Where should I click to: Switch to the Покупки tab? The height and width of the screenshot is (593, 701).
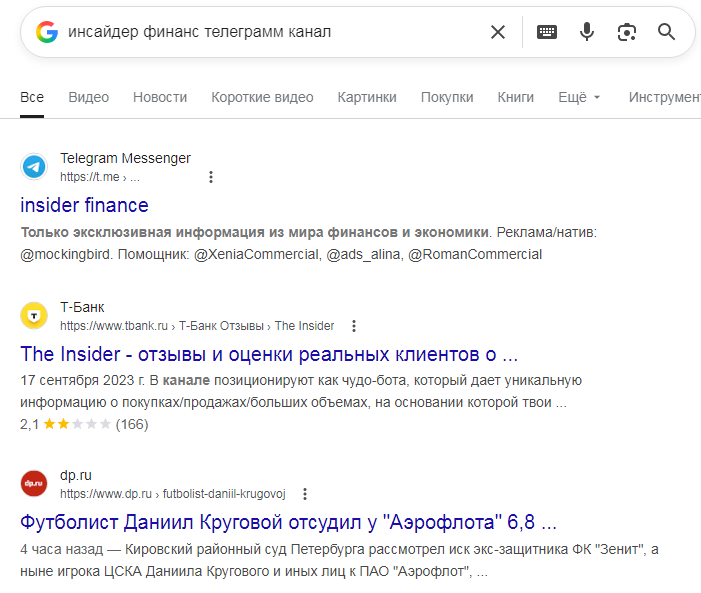click(447, 97)
